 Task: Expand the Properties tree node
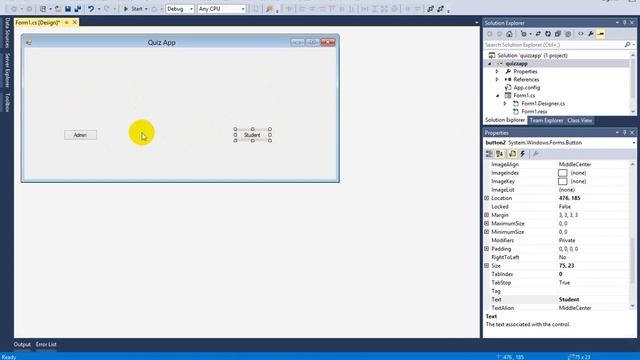(497, 71)
